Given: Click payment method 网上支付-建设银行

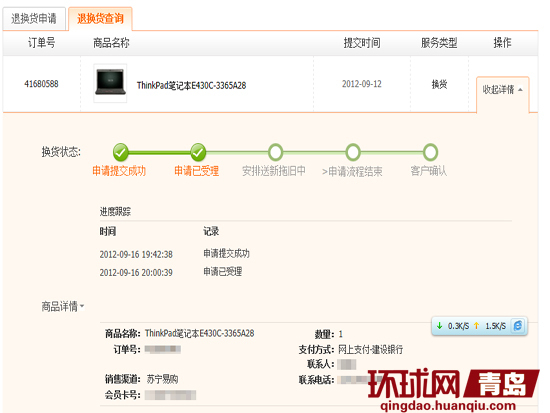Looking at the screenshot, I should pyautogui.click(x=370, y=349).
